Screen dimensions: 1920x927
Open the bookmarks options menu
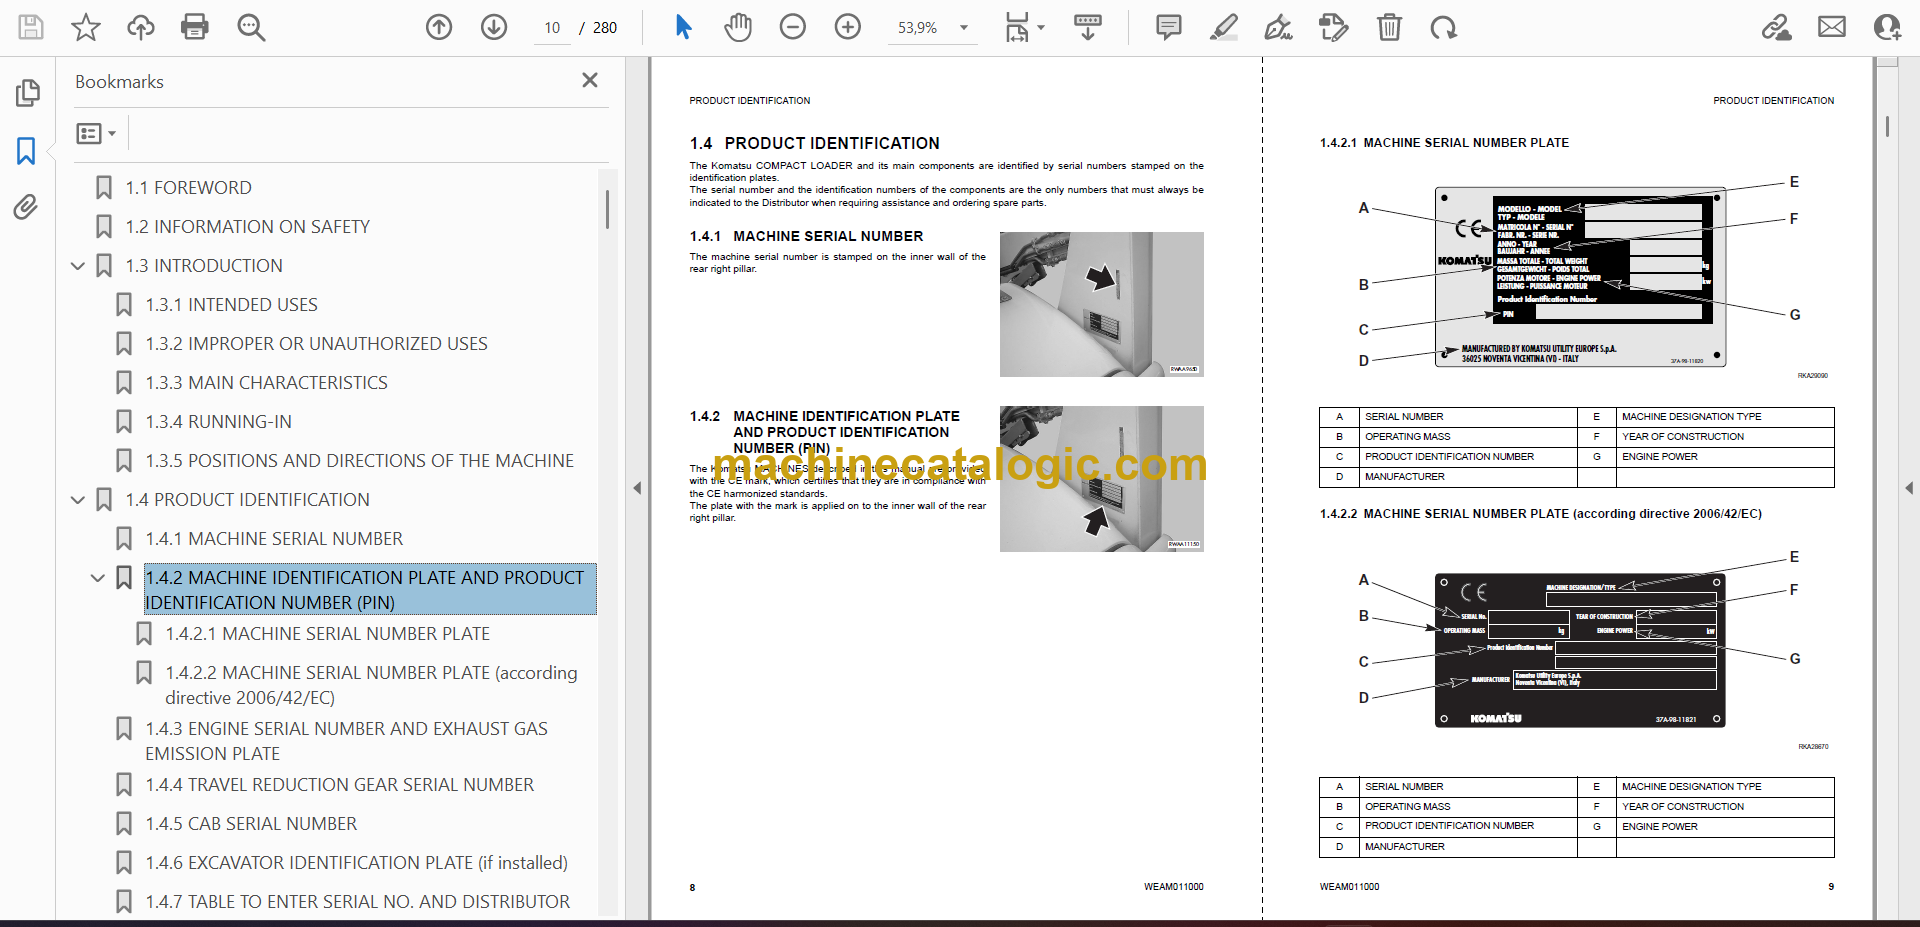click(x=96, y=133)
